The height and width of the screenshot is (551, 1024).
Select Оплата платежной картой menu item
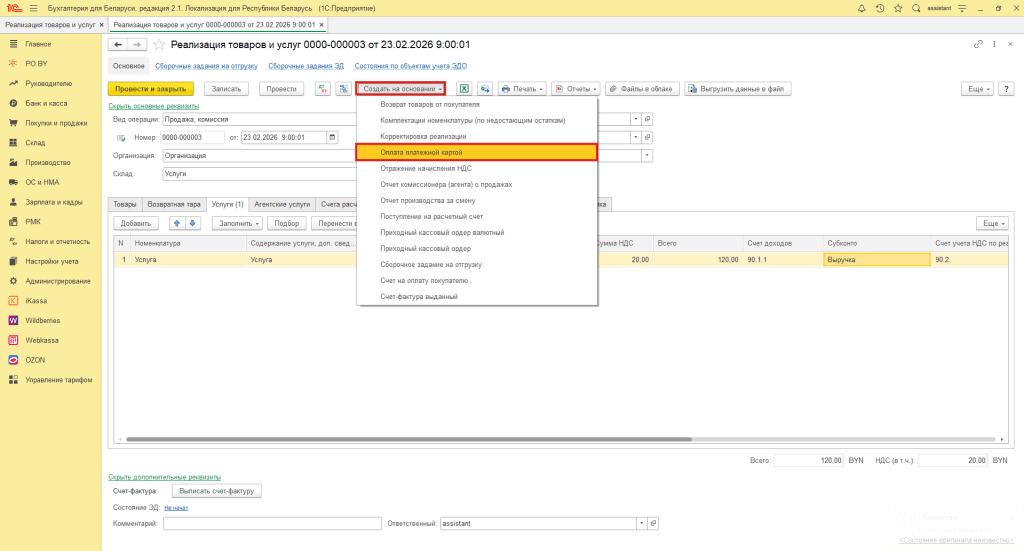click(476, 153)
